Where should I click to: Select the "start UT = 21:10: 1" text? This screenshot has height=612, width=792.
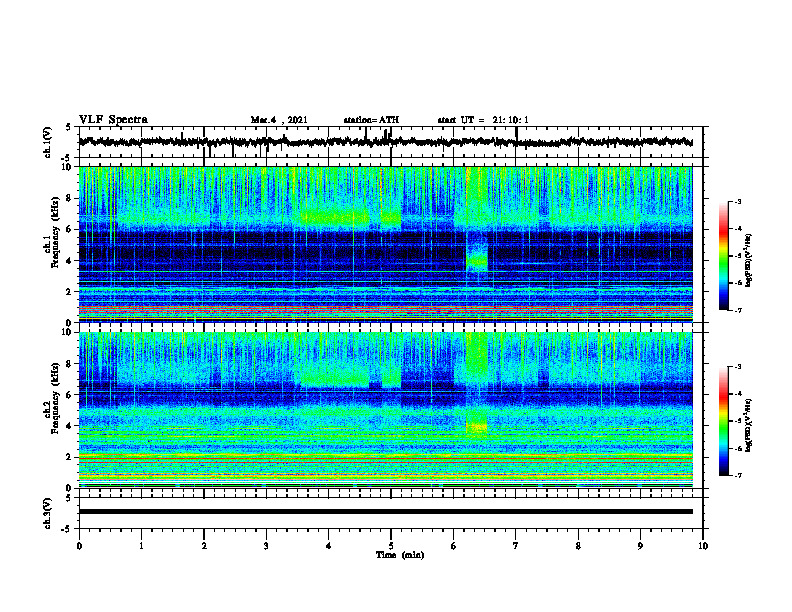tap(483, 120)
